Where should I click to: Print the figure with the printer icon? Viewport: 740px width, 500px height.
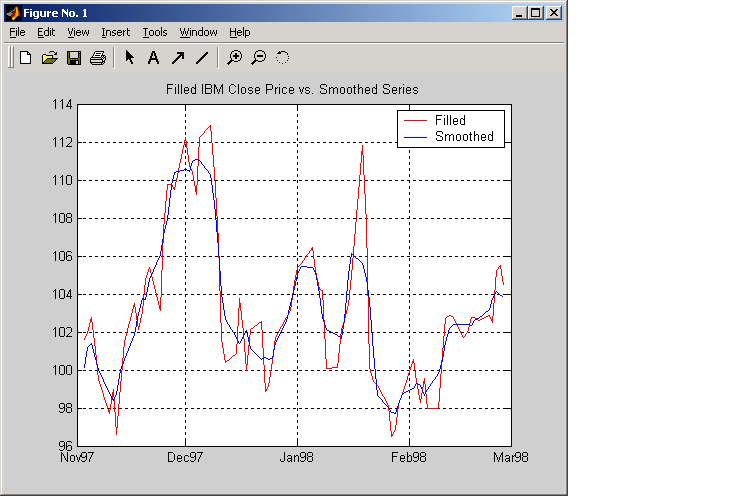click(x=97, y=58)
